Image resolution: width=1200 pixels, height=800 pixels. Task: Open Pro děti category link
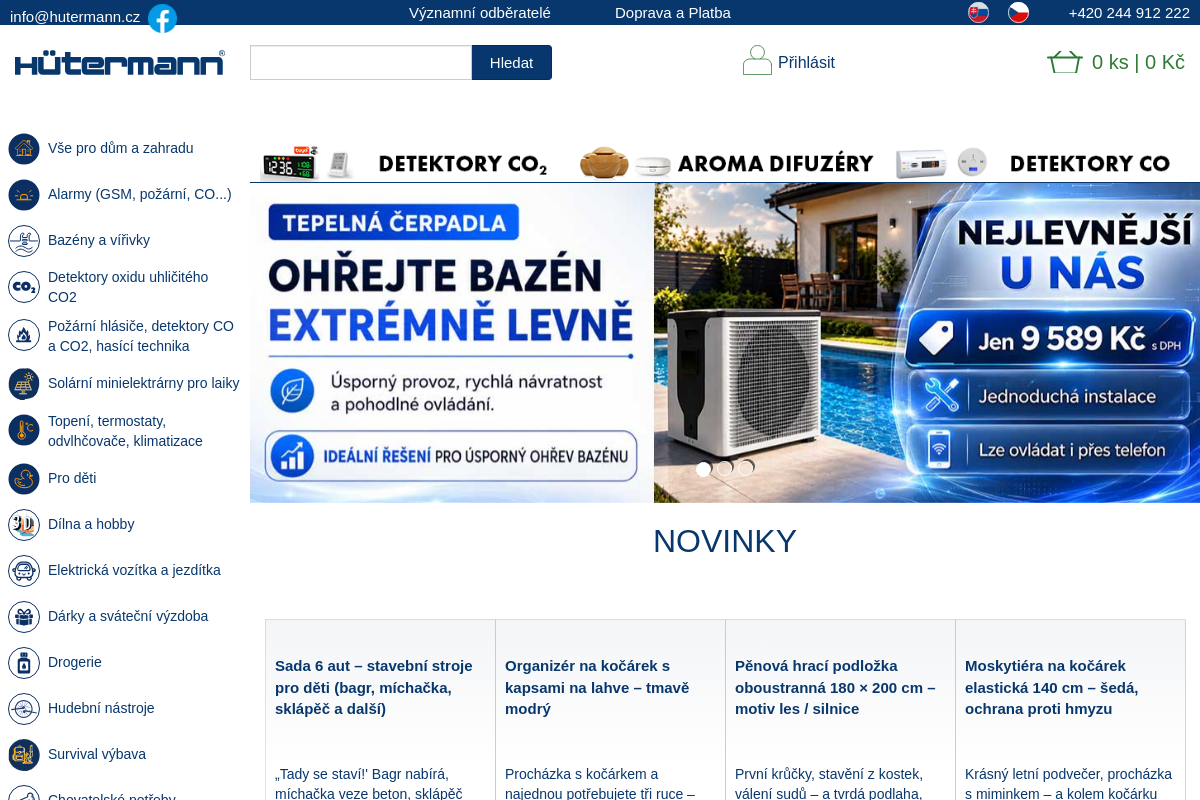tap(72, 478)
